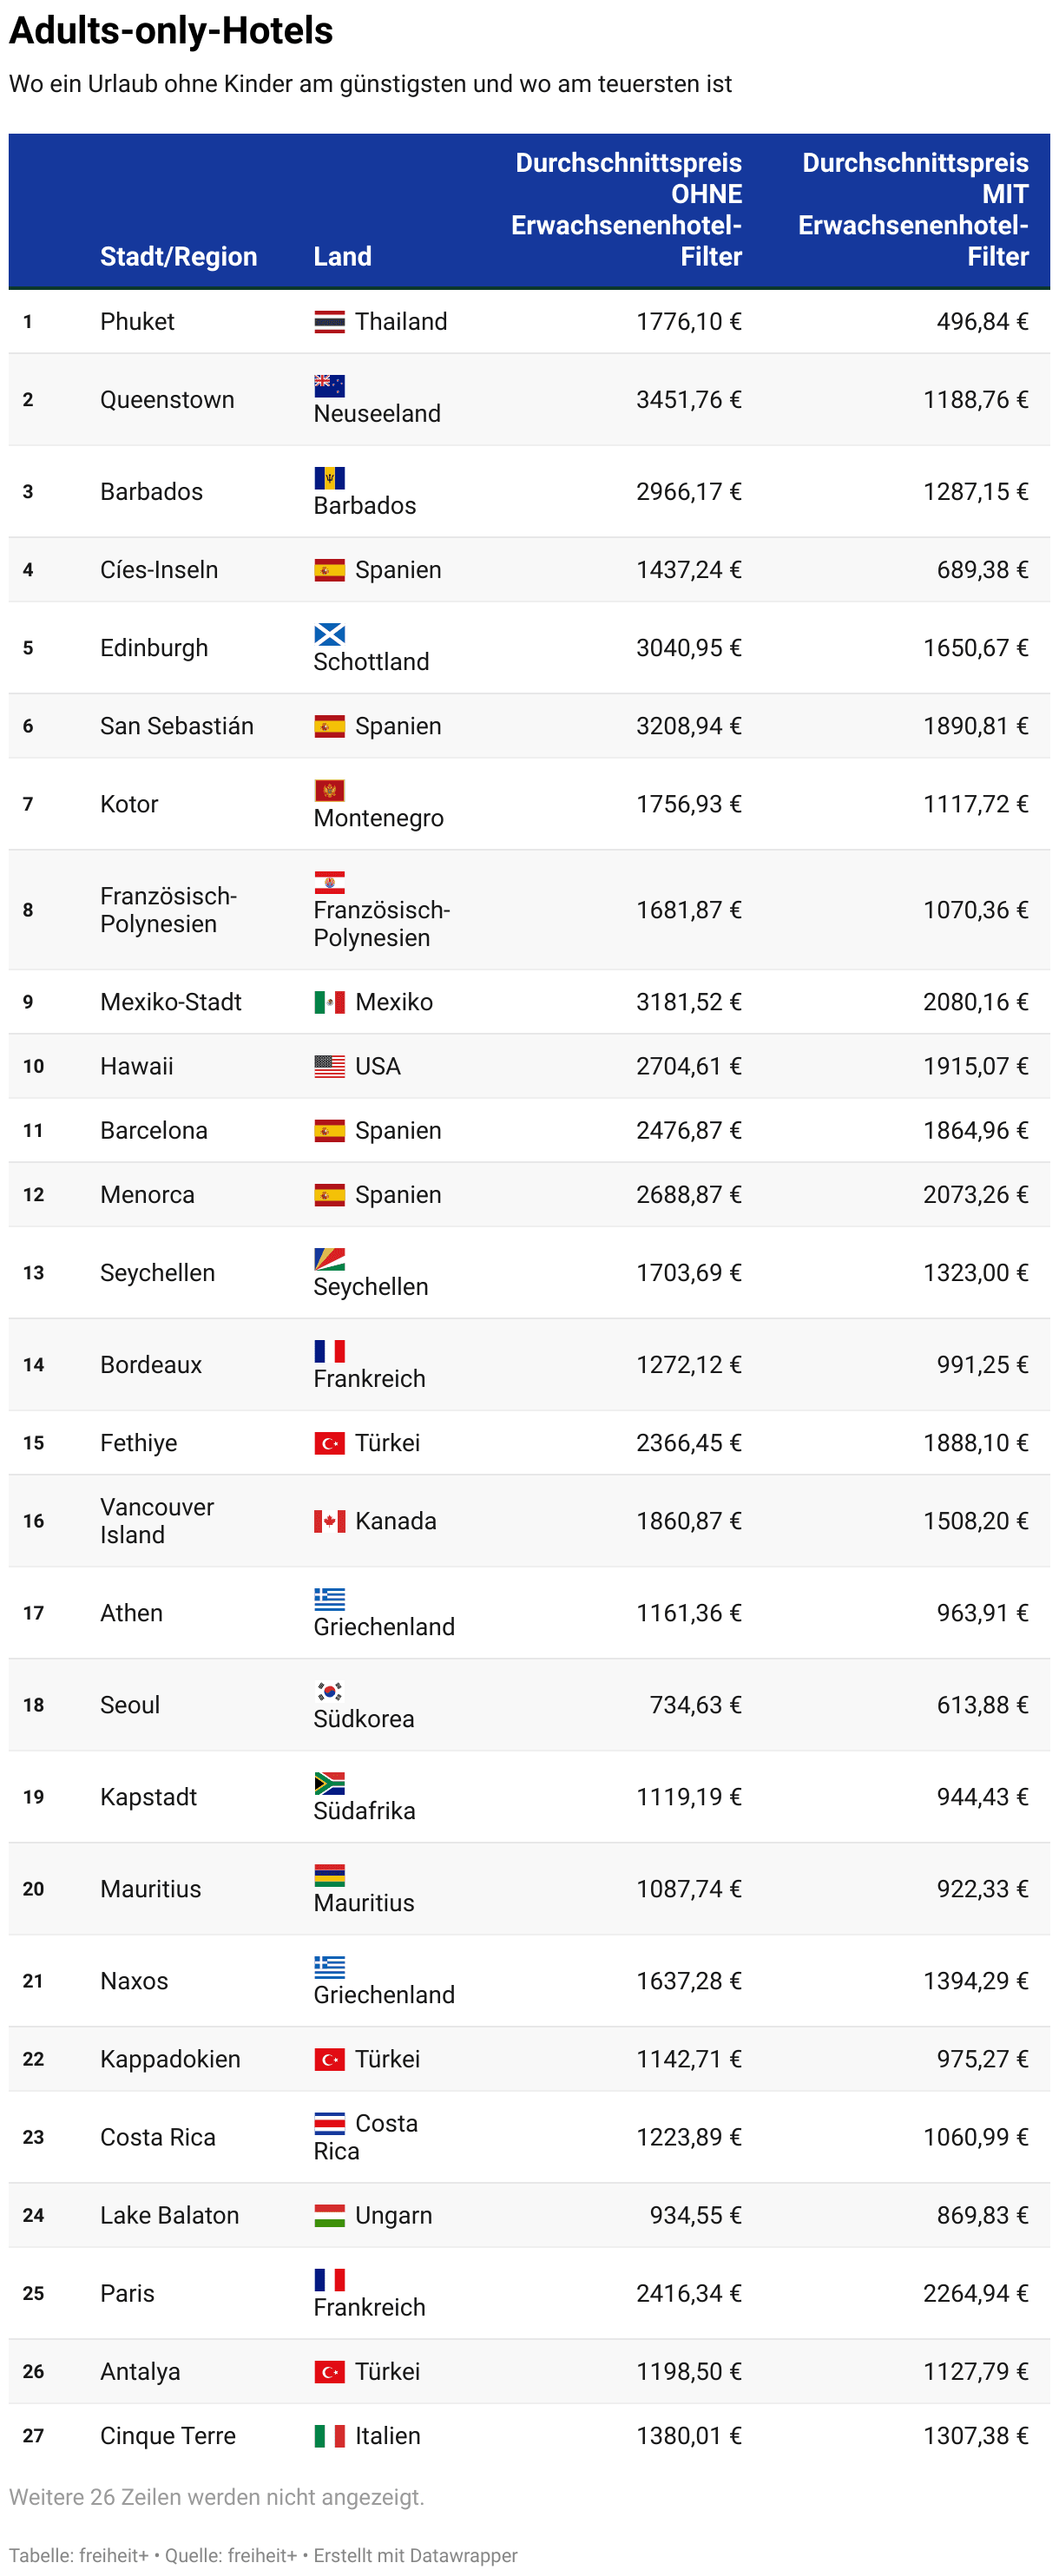This screenshot has width=1059, height=2576.
Task: Click the Neuseeland flag in Queenstown row
Action: pyautogui.click(x=329, y=386)
